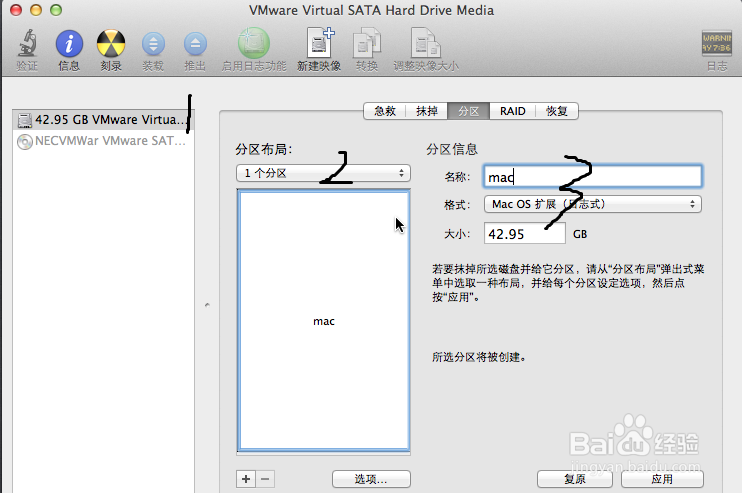This screenshot has width=742, height=493.
Task: Click the Revert (复原) button
Action: [575, 479]
